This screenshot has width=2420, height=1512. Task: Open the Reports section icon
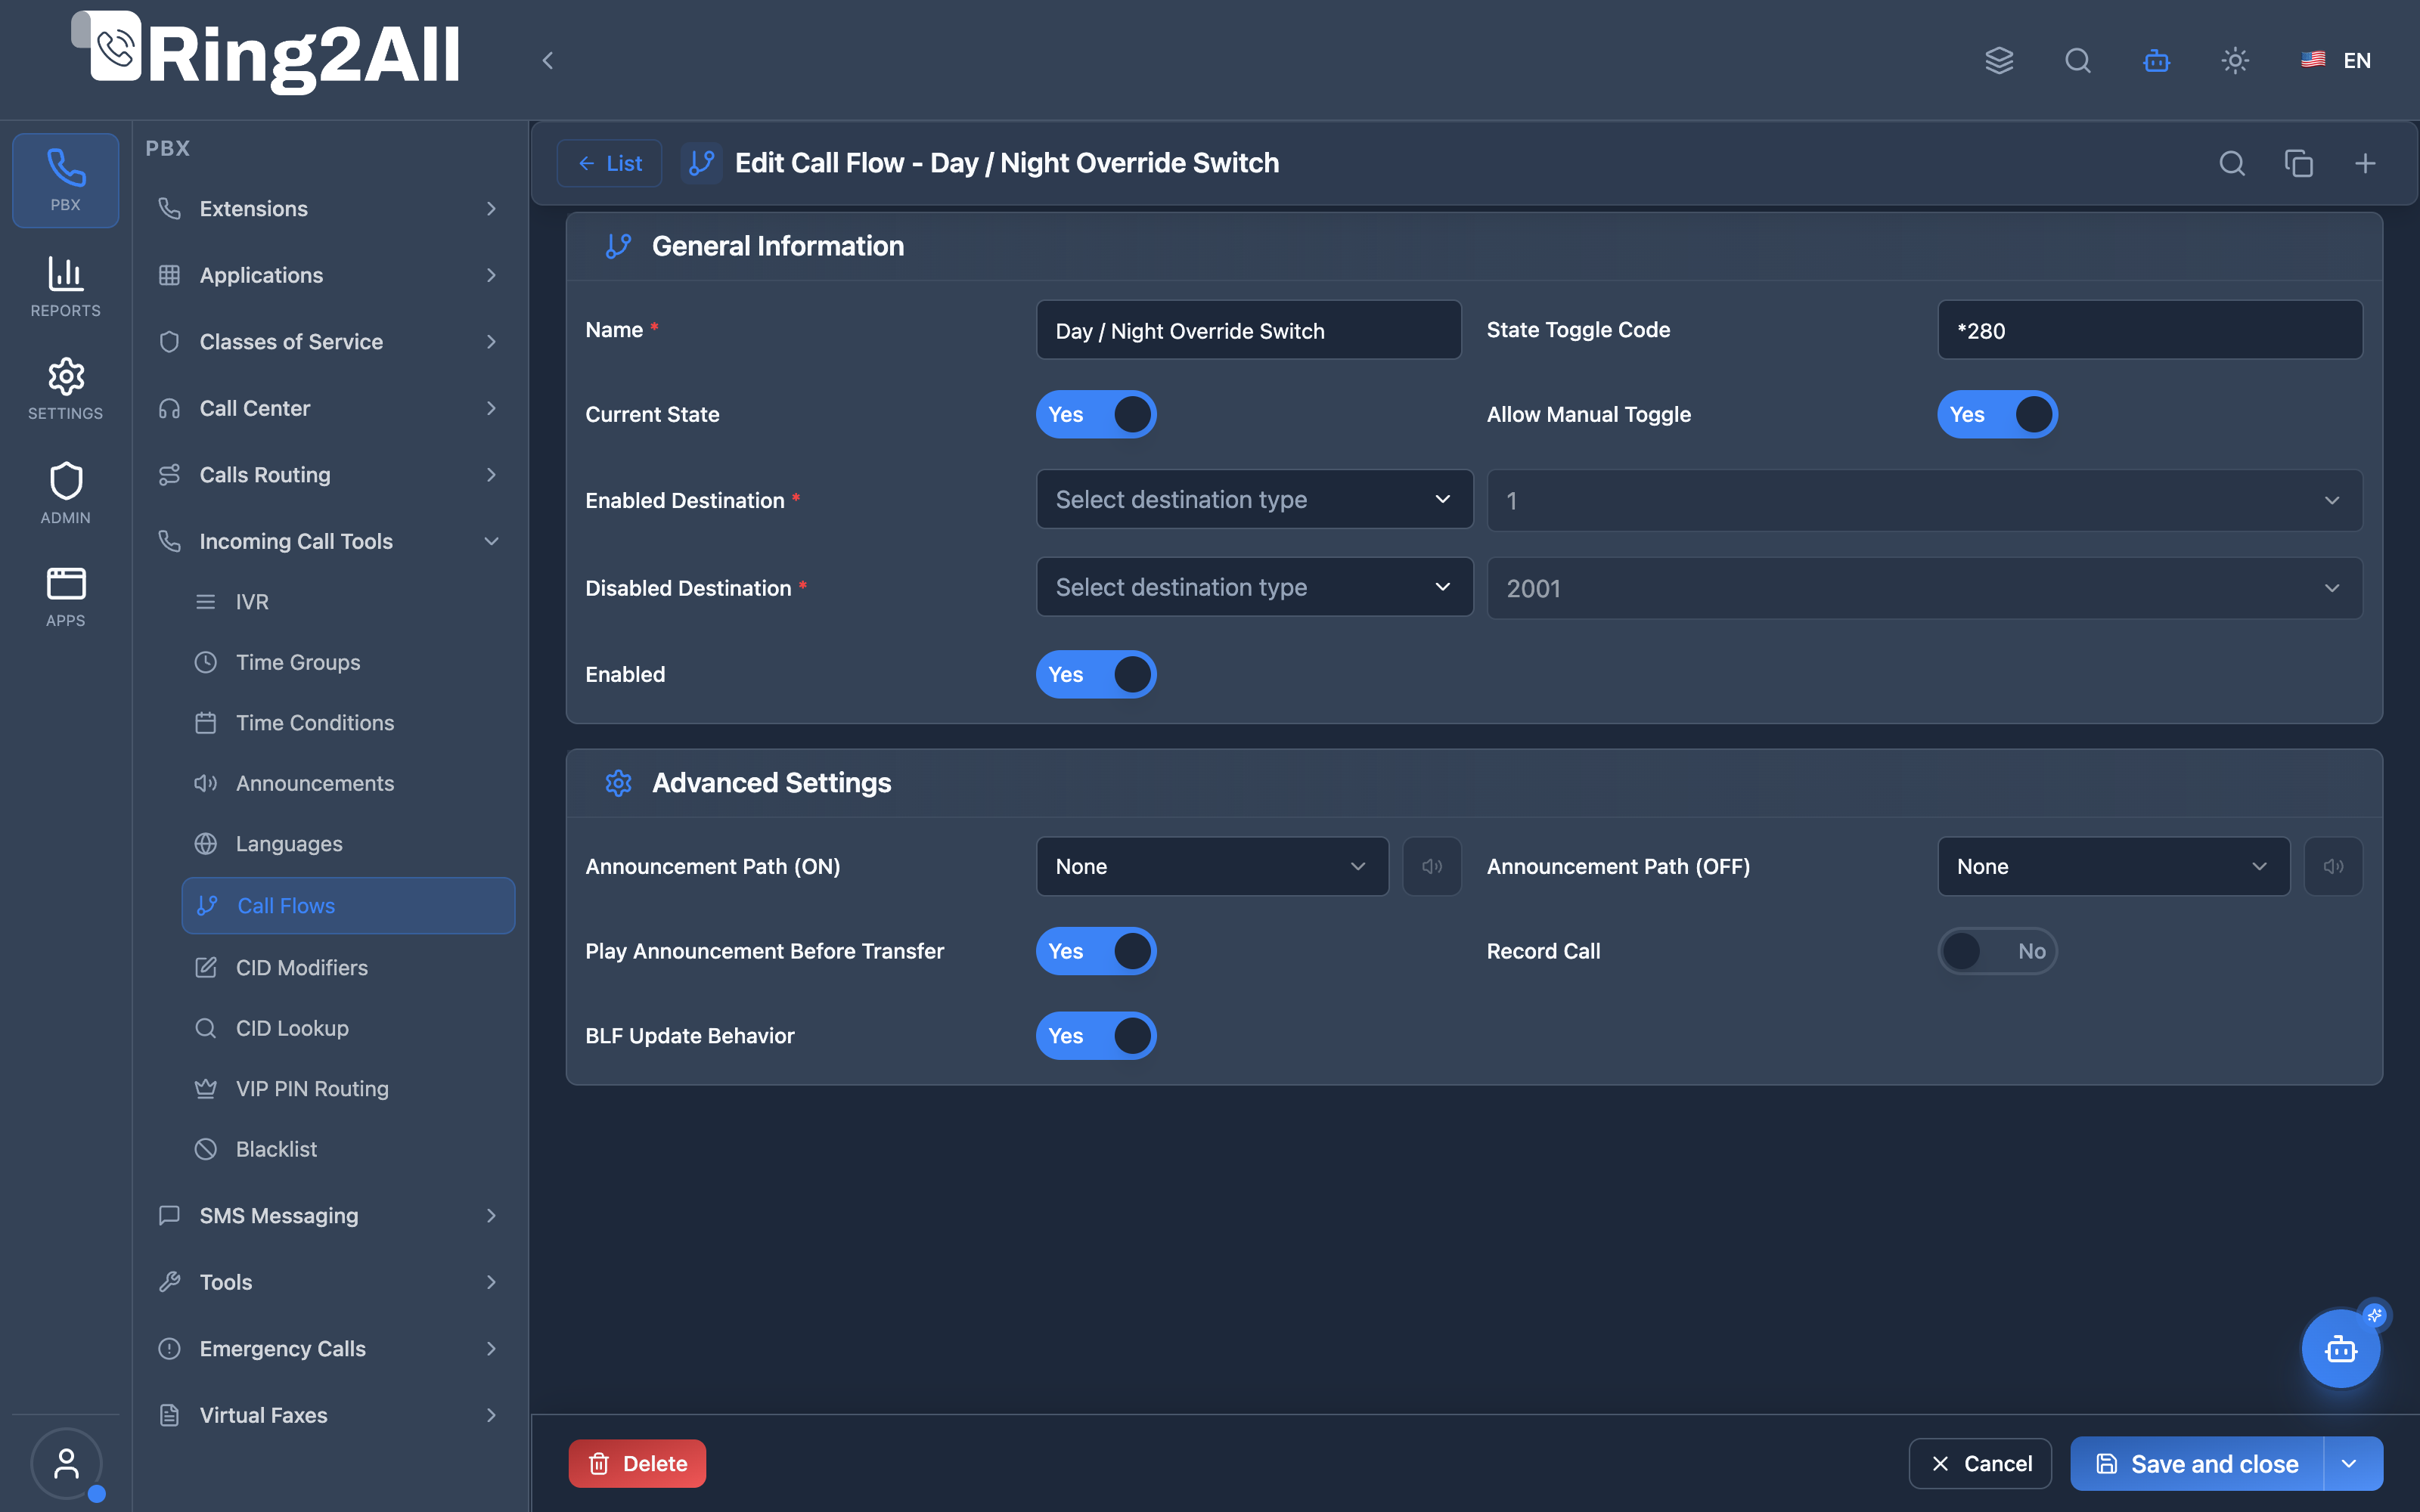65,287
